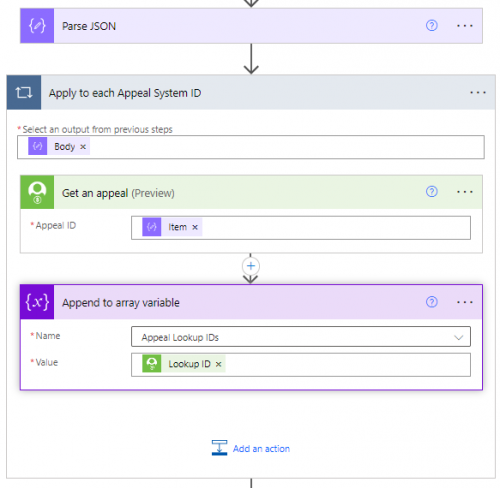Open Parse JSON ellipsis menu
Screen dimensions: 500x488
465,26
